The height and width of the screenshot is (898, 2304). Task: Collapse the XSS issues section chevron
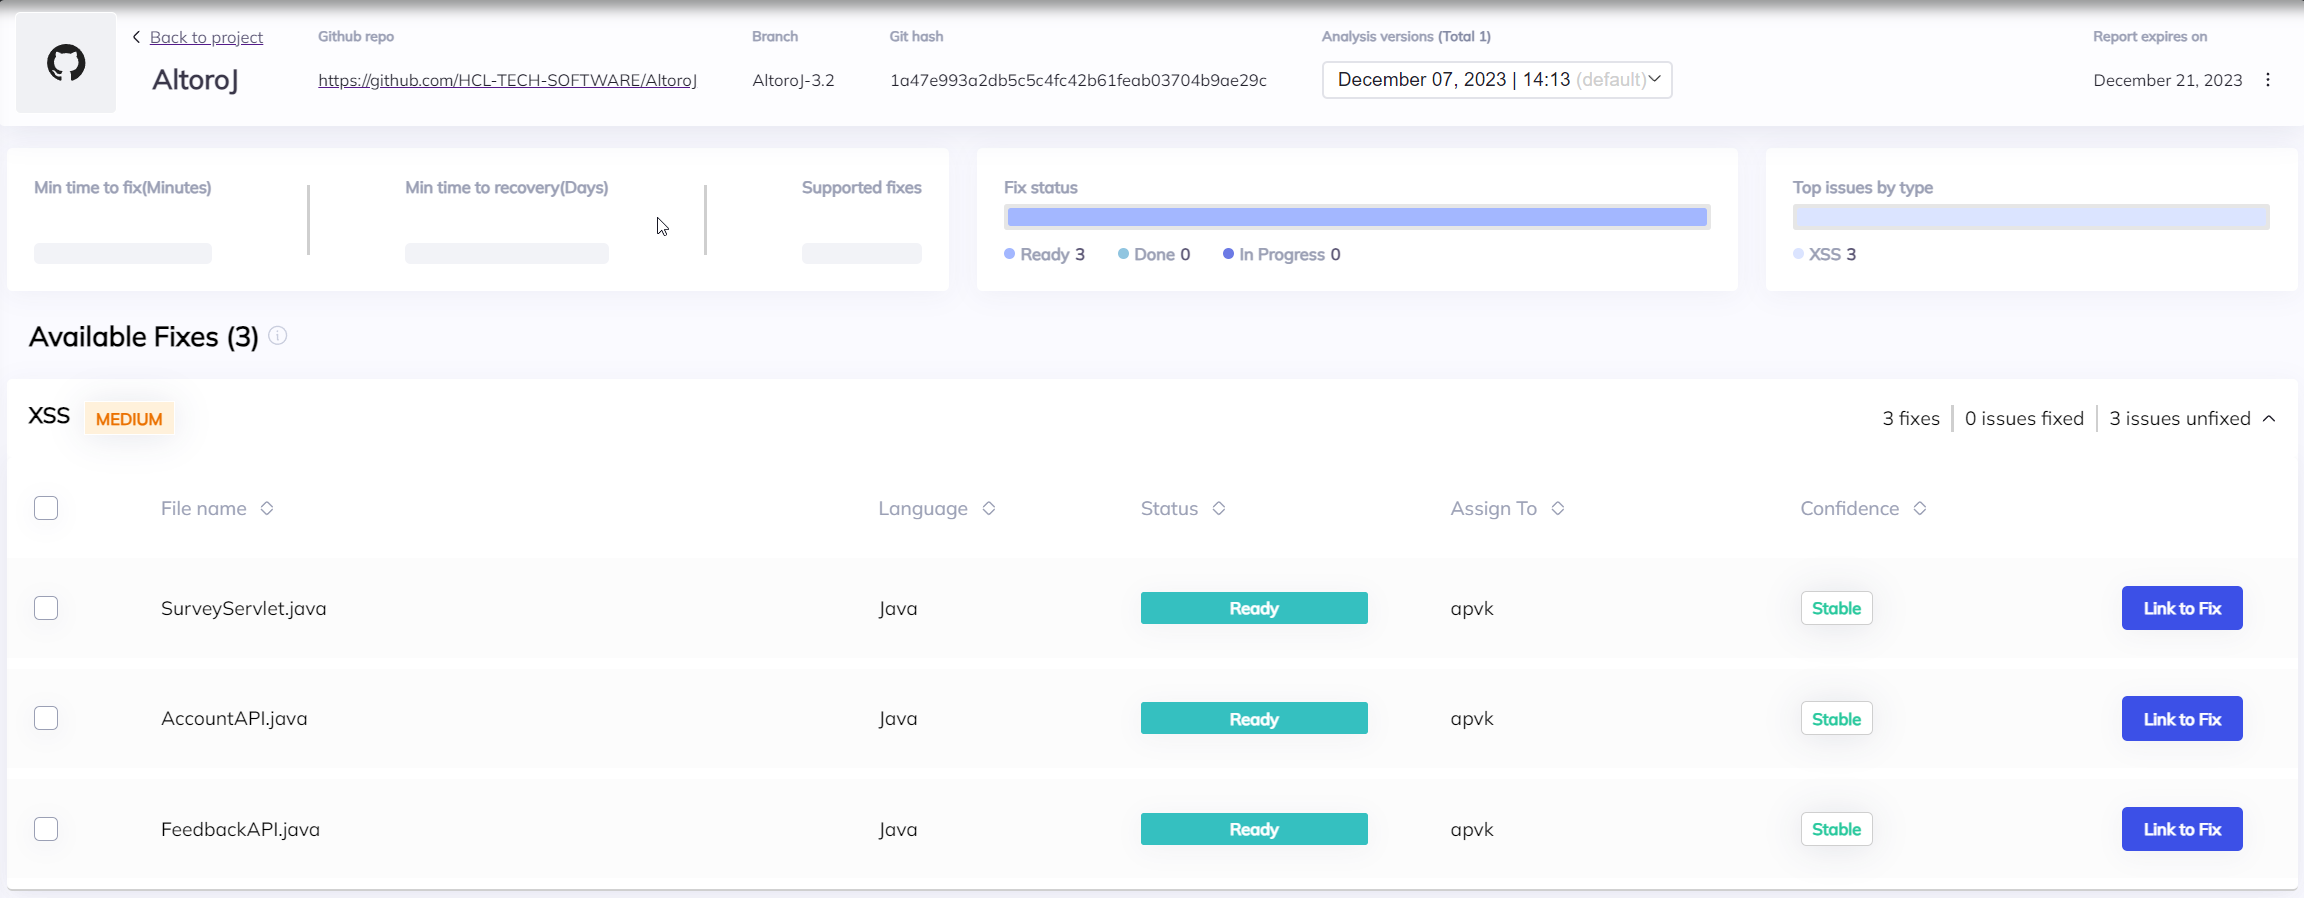2269,419
